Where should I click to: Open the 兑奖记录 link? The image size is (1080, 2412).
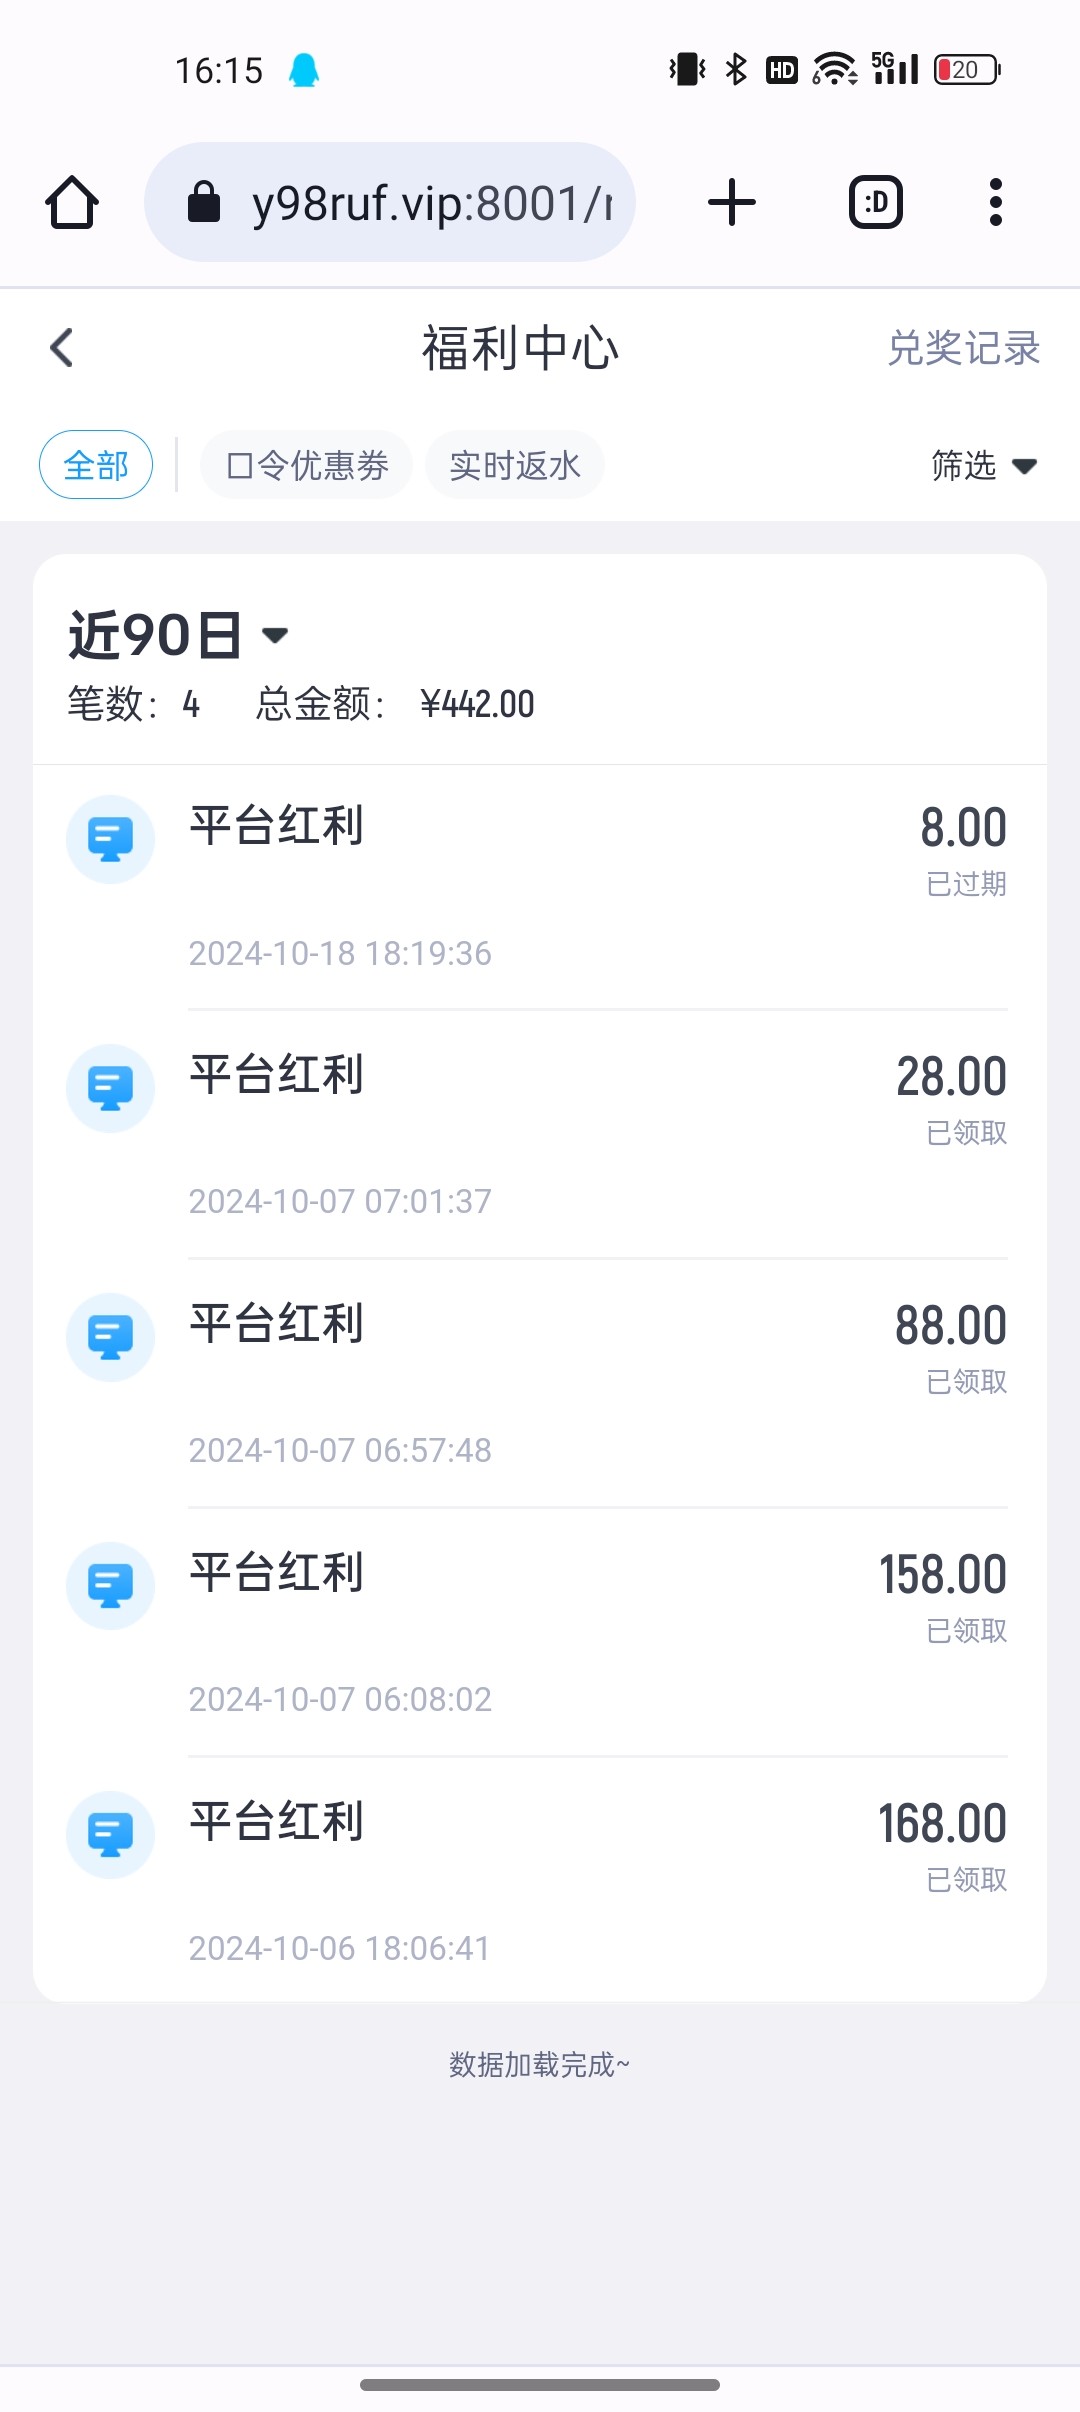(x=963, y=348)
